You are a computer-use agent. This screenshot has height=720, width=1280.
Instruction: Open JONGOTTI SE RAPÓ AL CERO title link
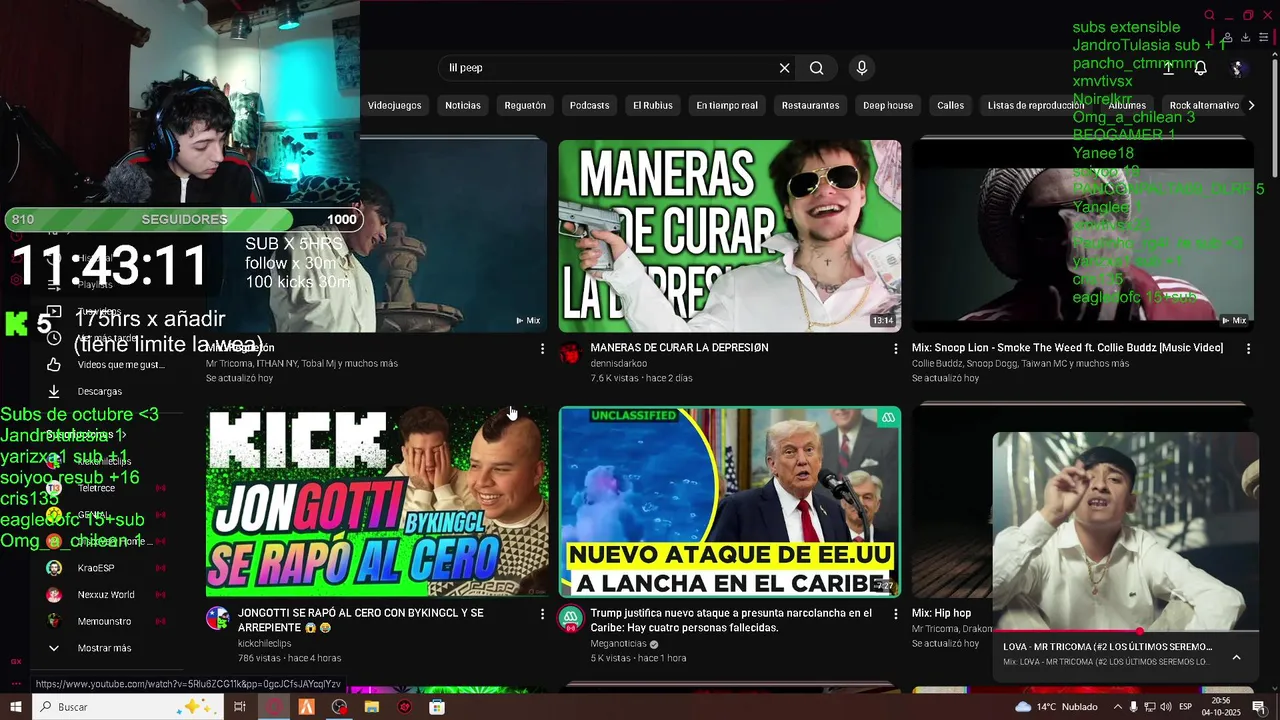[x=360, y=620]
